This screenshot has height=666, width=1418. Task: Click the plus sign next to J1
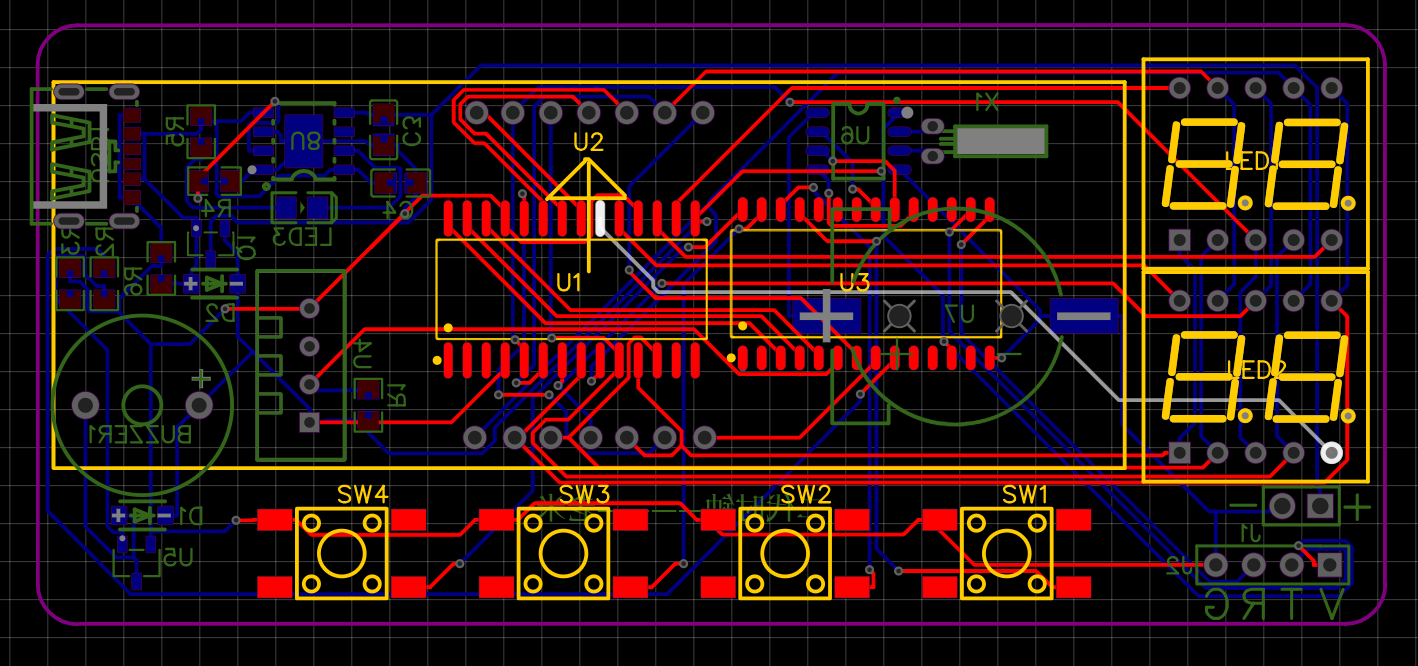tap(1357, 506)
